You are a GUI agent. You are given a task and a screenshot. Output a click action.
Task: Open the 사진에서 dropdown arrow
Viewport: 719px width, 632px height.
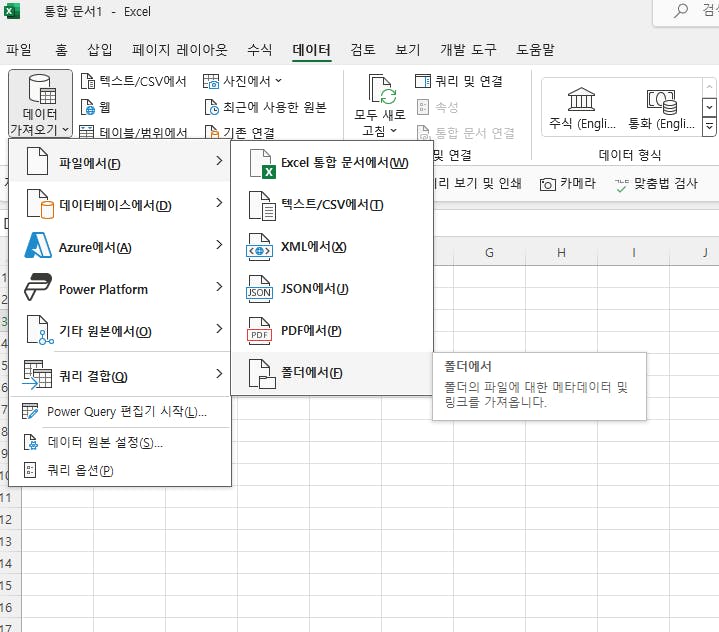278,81
